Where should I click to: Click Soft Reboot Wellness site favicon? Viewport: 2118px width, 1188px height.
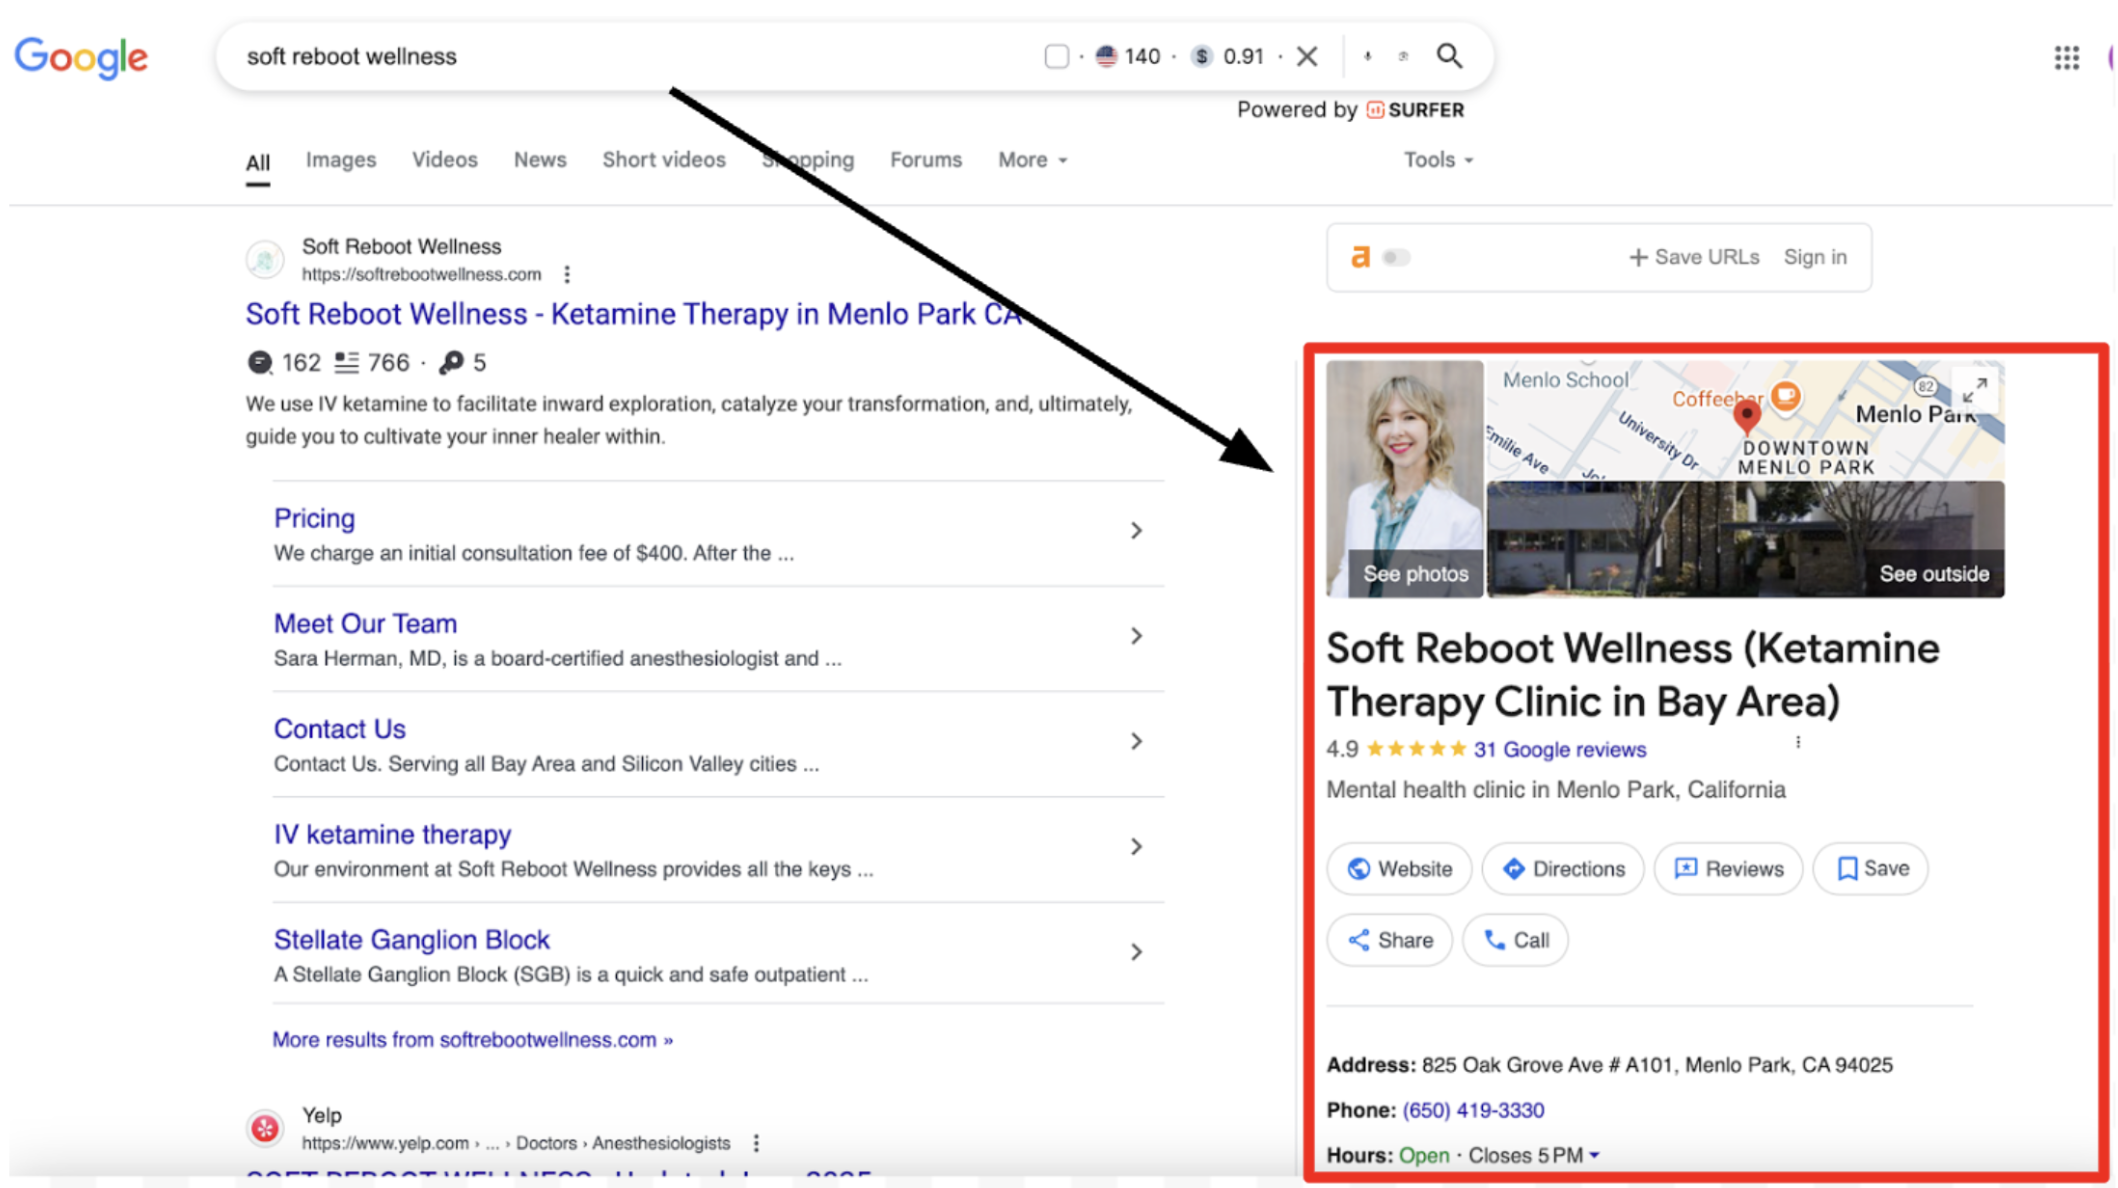click(x=265, y=260)
